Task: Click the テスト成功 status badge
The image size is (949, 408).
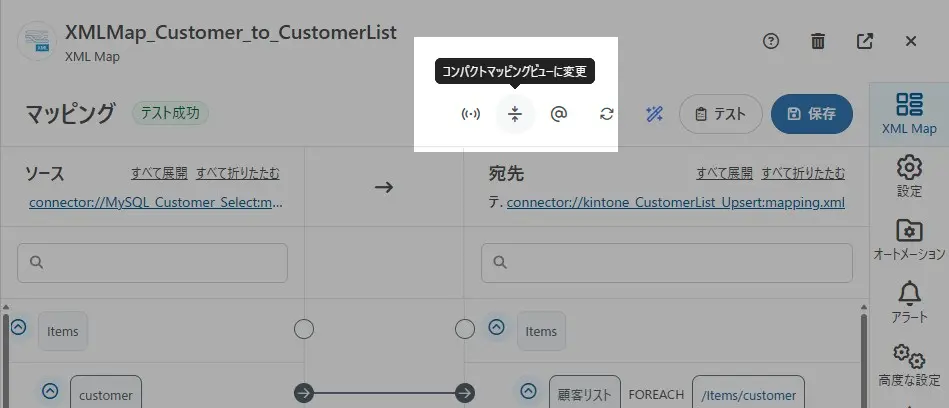Action: pyautogui.click(x=170, y=113)
